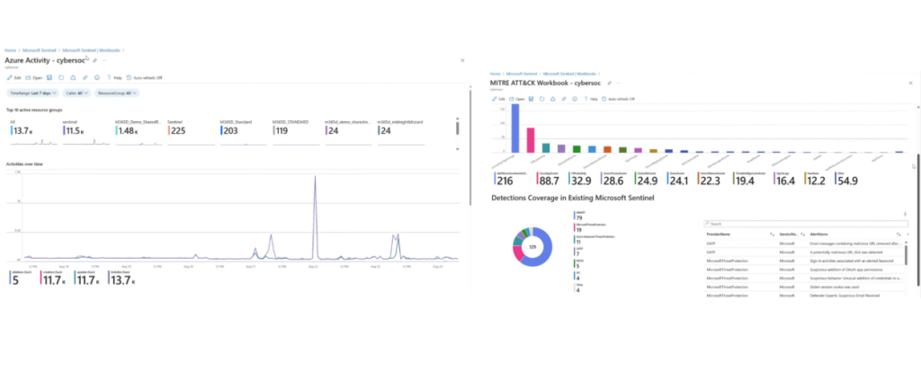Pin the MITRE ATT&CK Workbook title
The width and height of the screenshot is (921, 371).
(610, 83)
